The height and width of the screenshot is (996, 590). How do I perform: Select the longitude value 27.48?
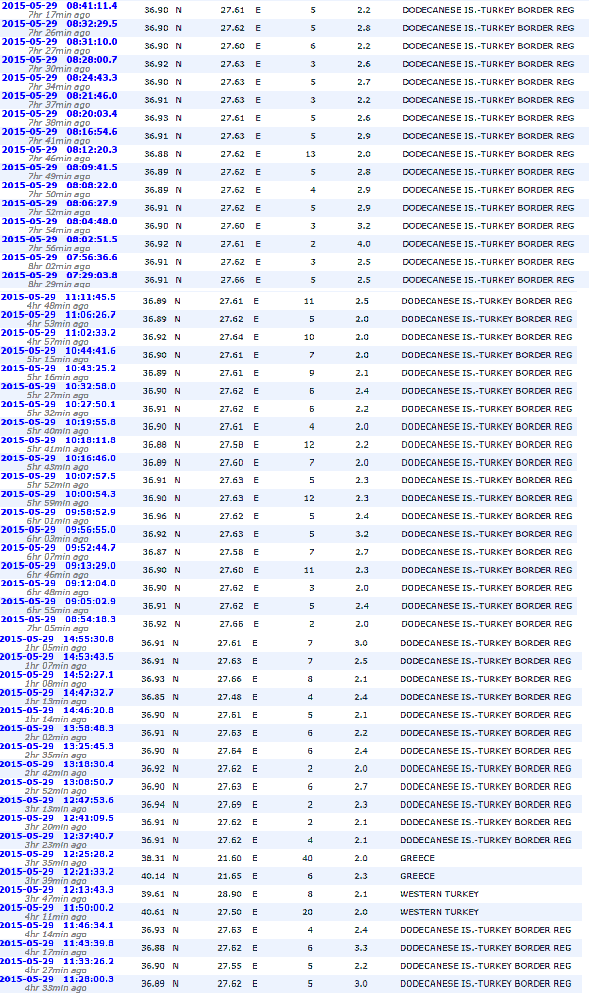229,697
